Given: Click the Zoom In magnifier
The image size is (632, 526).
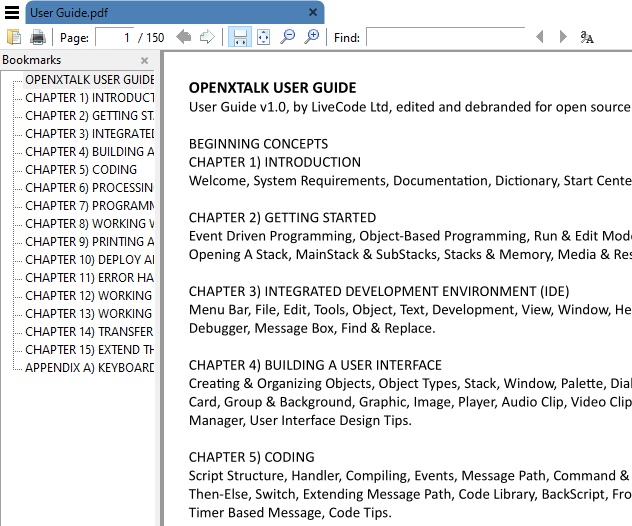Looking at the screenshot, I should [312, 37].
